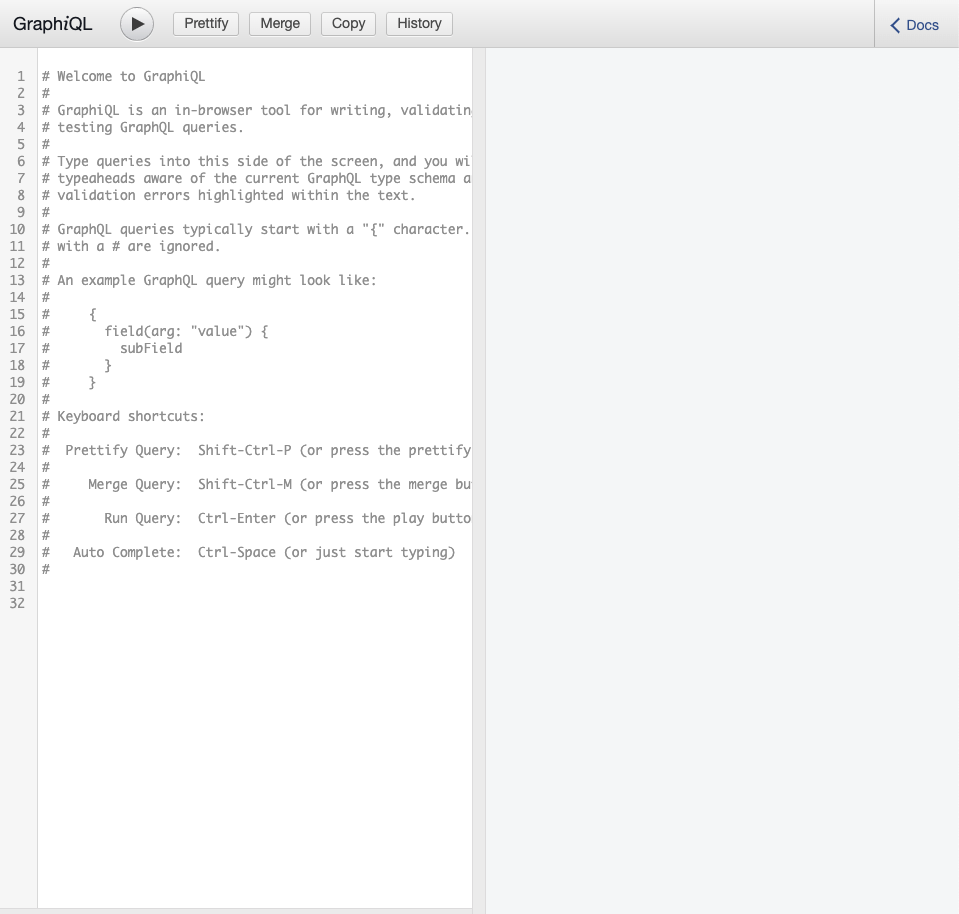Click the line "# testing GraphQL queries."
The height and width of the screenshot is (914, 959).
tap(143, 127)
